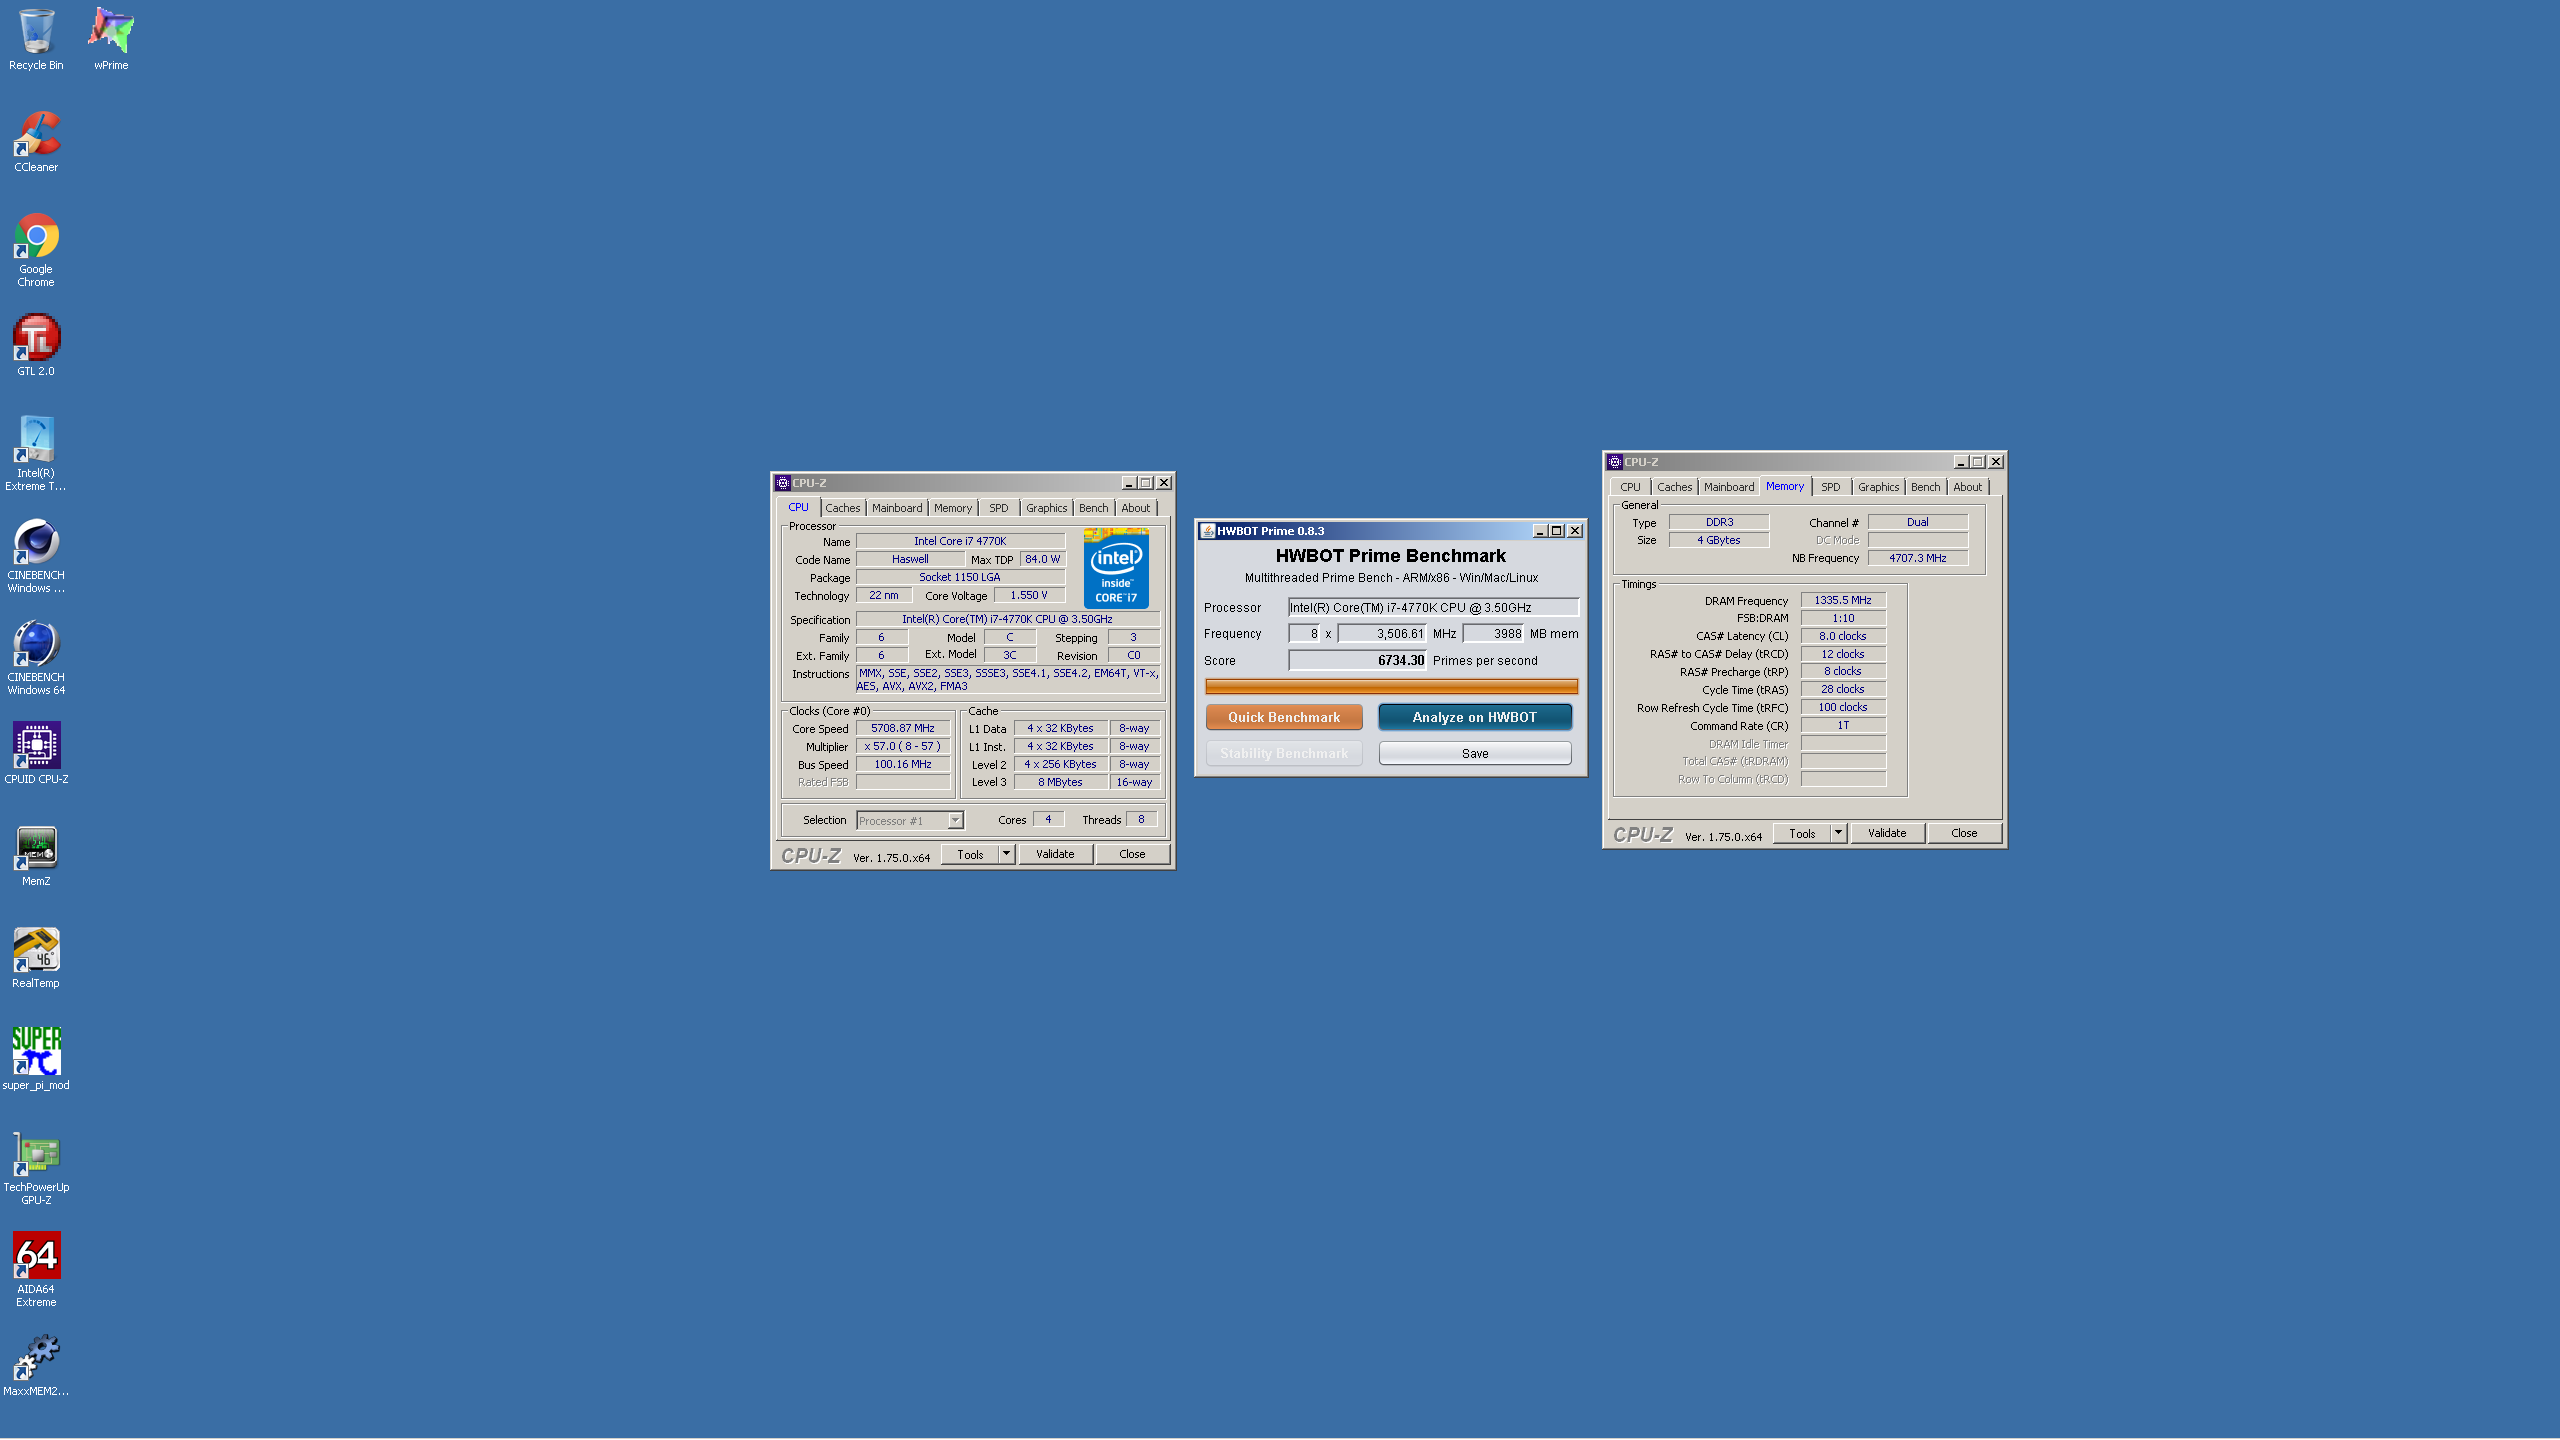Image resolution: width=2560 pixels, height=1440 pixels.
Task: Click NB Frequency value 4707.3 MHz
Action: 1917,559
